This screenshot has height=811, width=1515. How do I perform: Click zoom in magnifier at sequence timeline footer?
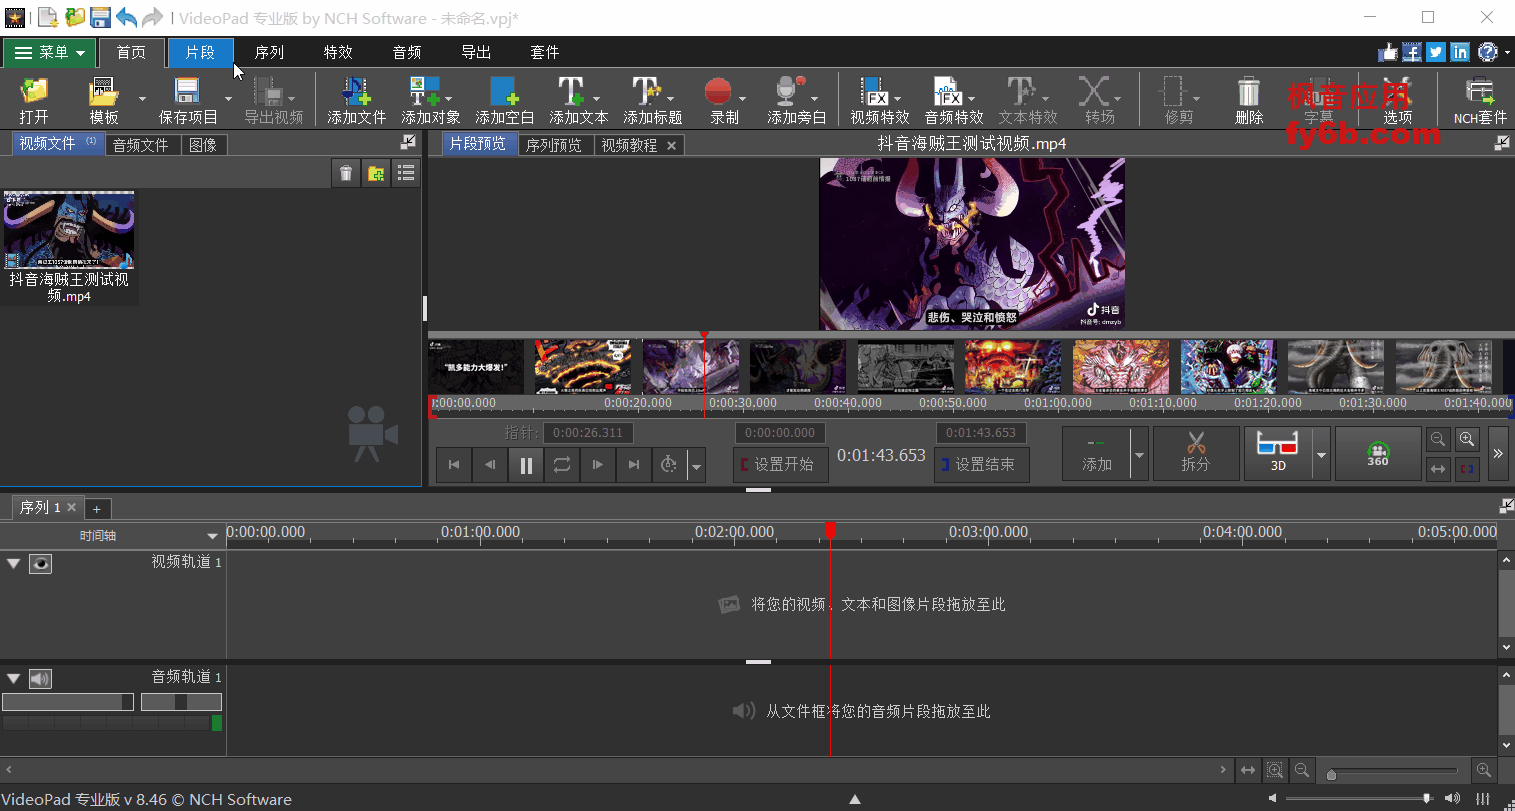(x=1484, y=770)
